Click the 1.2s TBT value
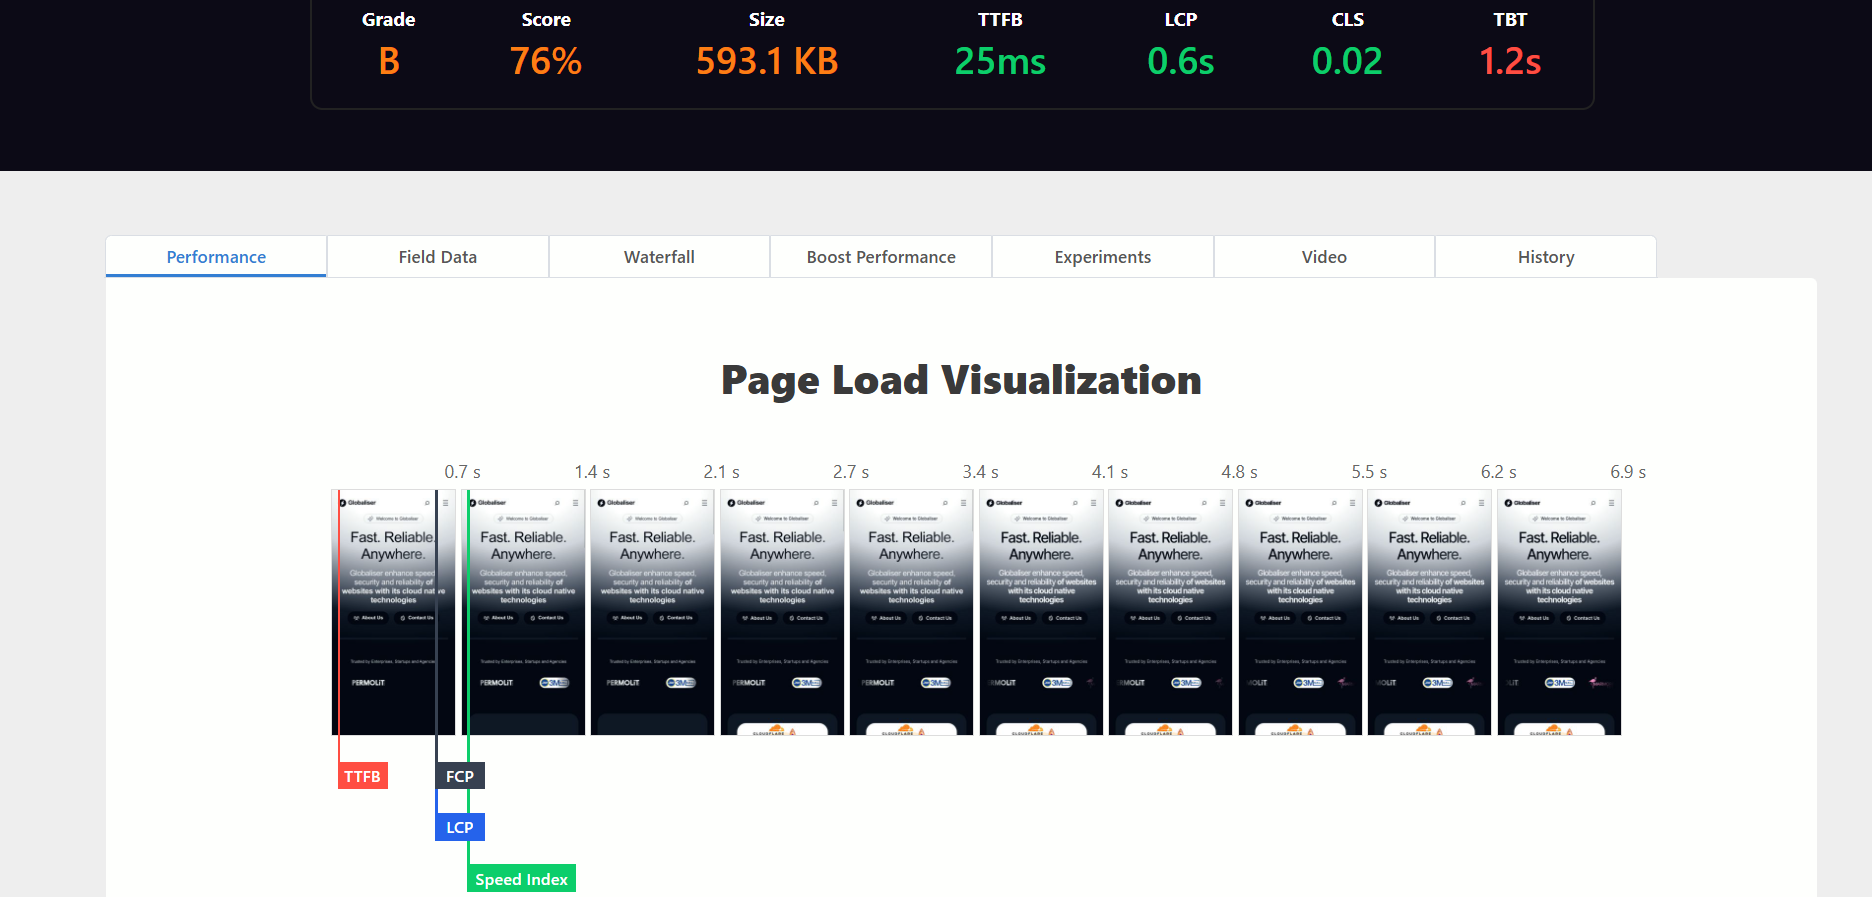 [x=1510, y=61]
